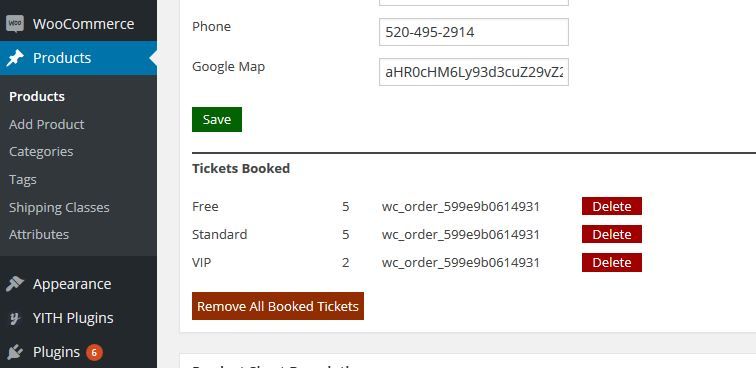Click Remove All Booked Tickets
This screenshot has width=756, height=368.
tap(278, 306)
